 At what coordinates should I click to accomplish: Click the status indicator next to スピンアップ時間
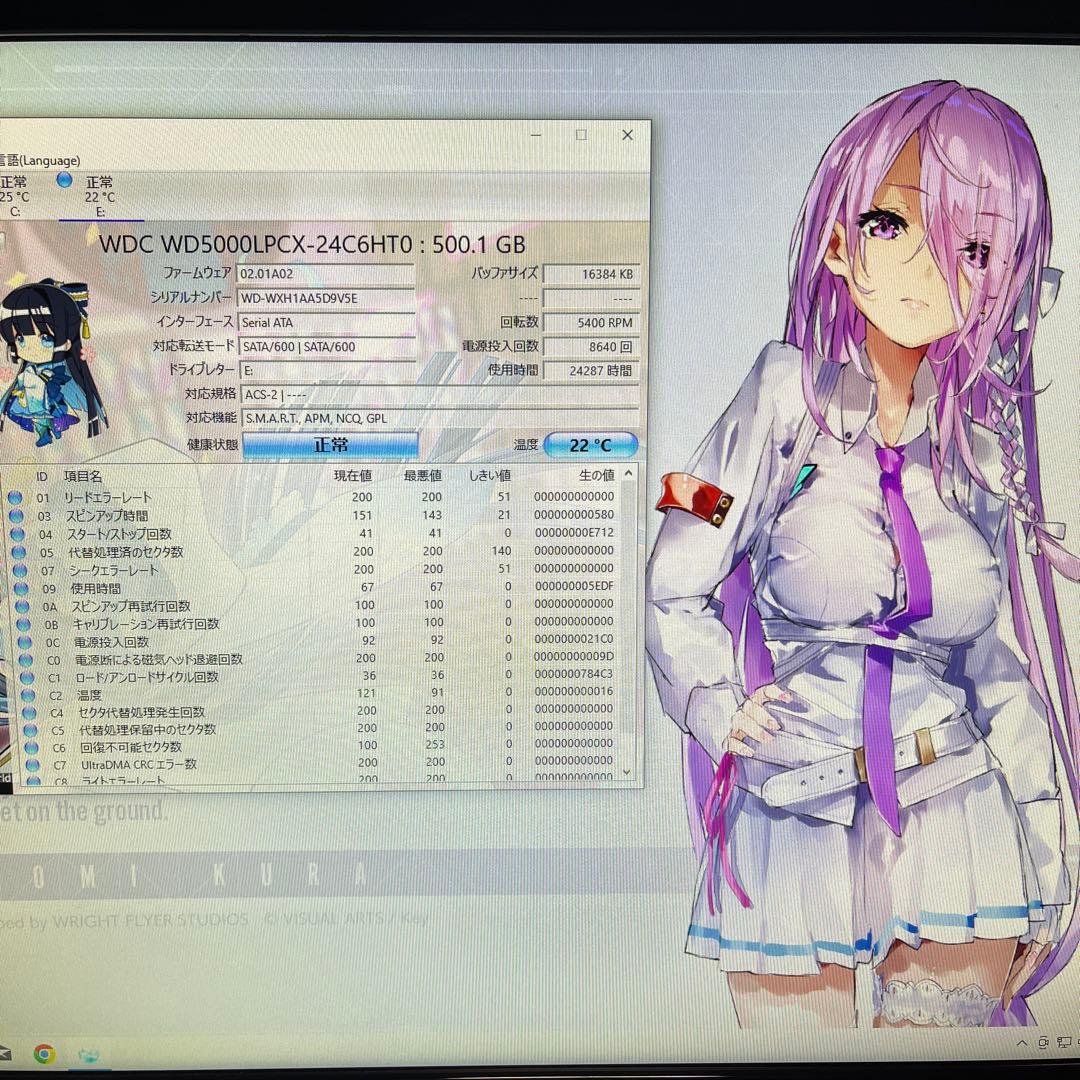pos(20,514)
